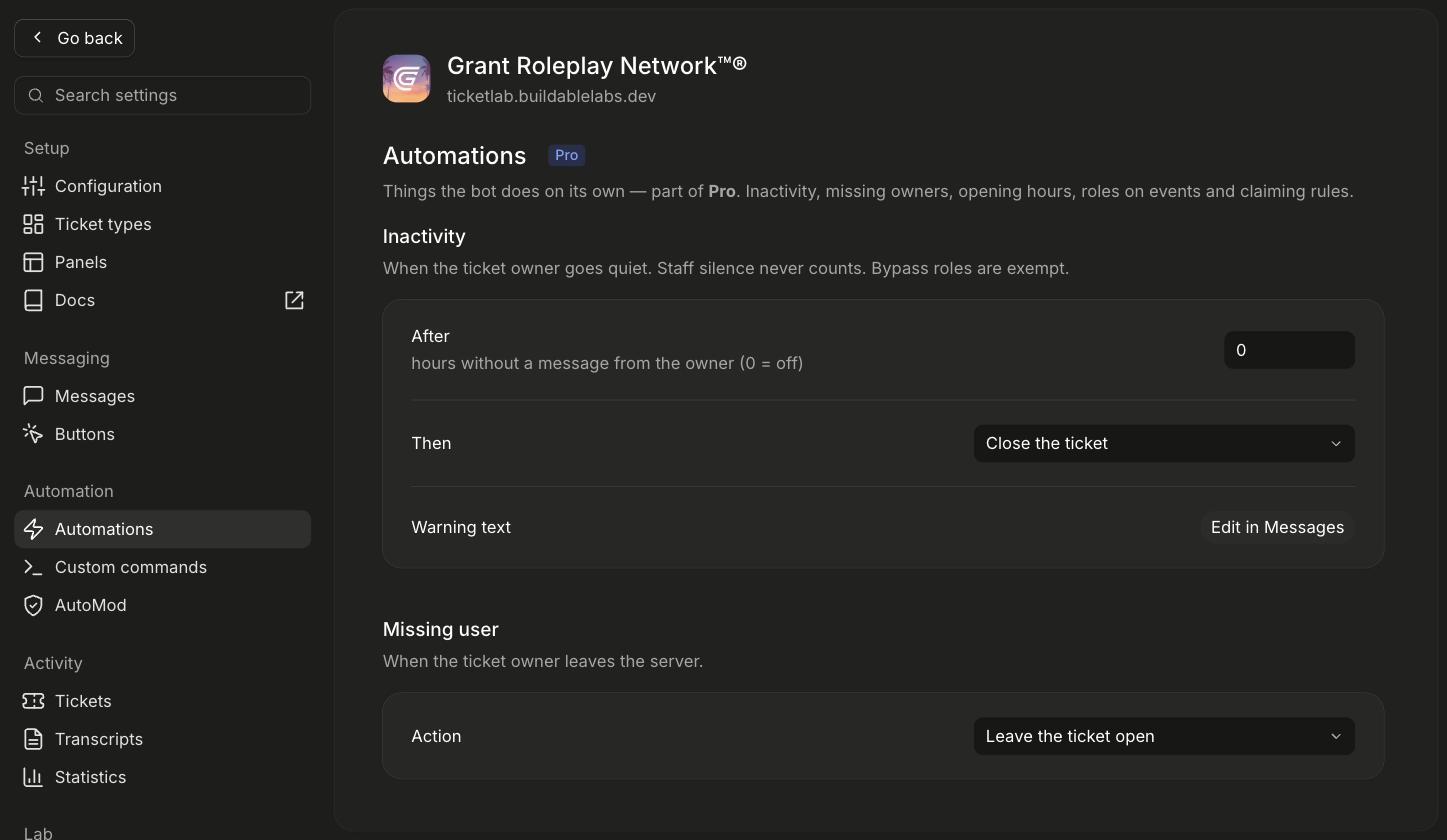Click the Activity sidebar group label

(53, 663)
